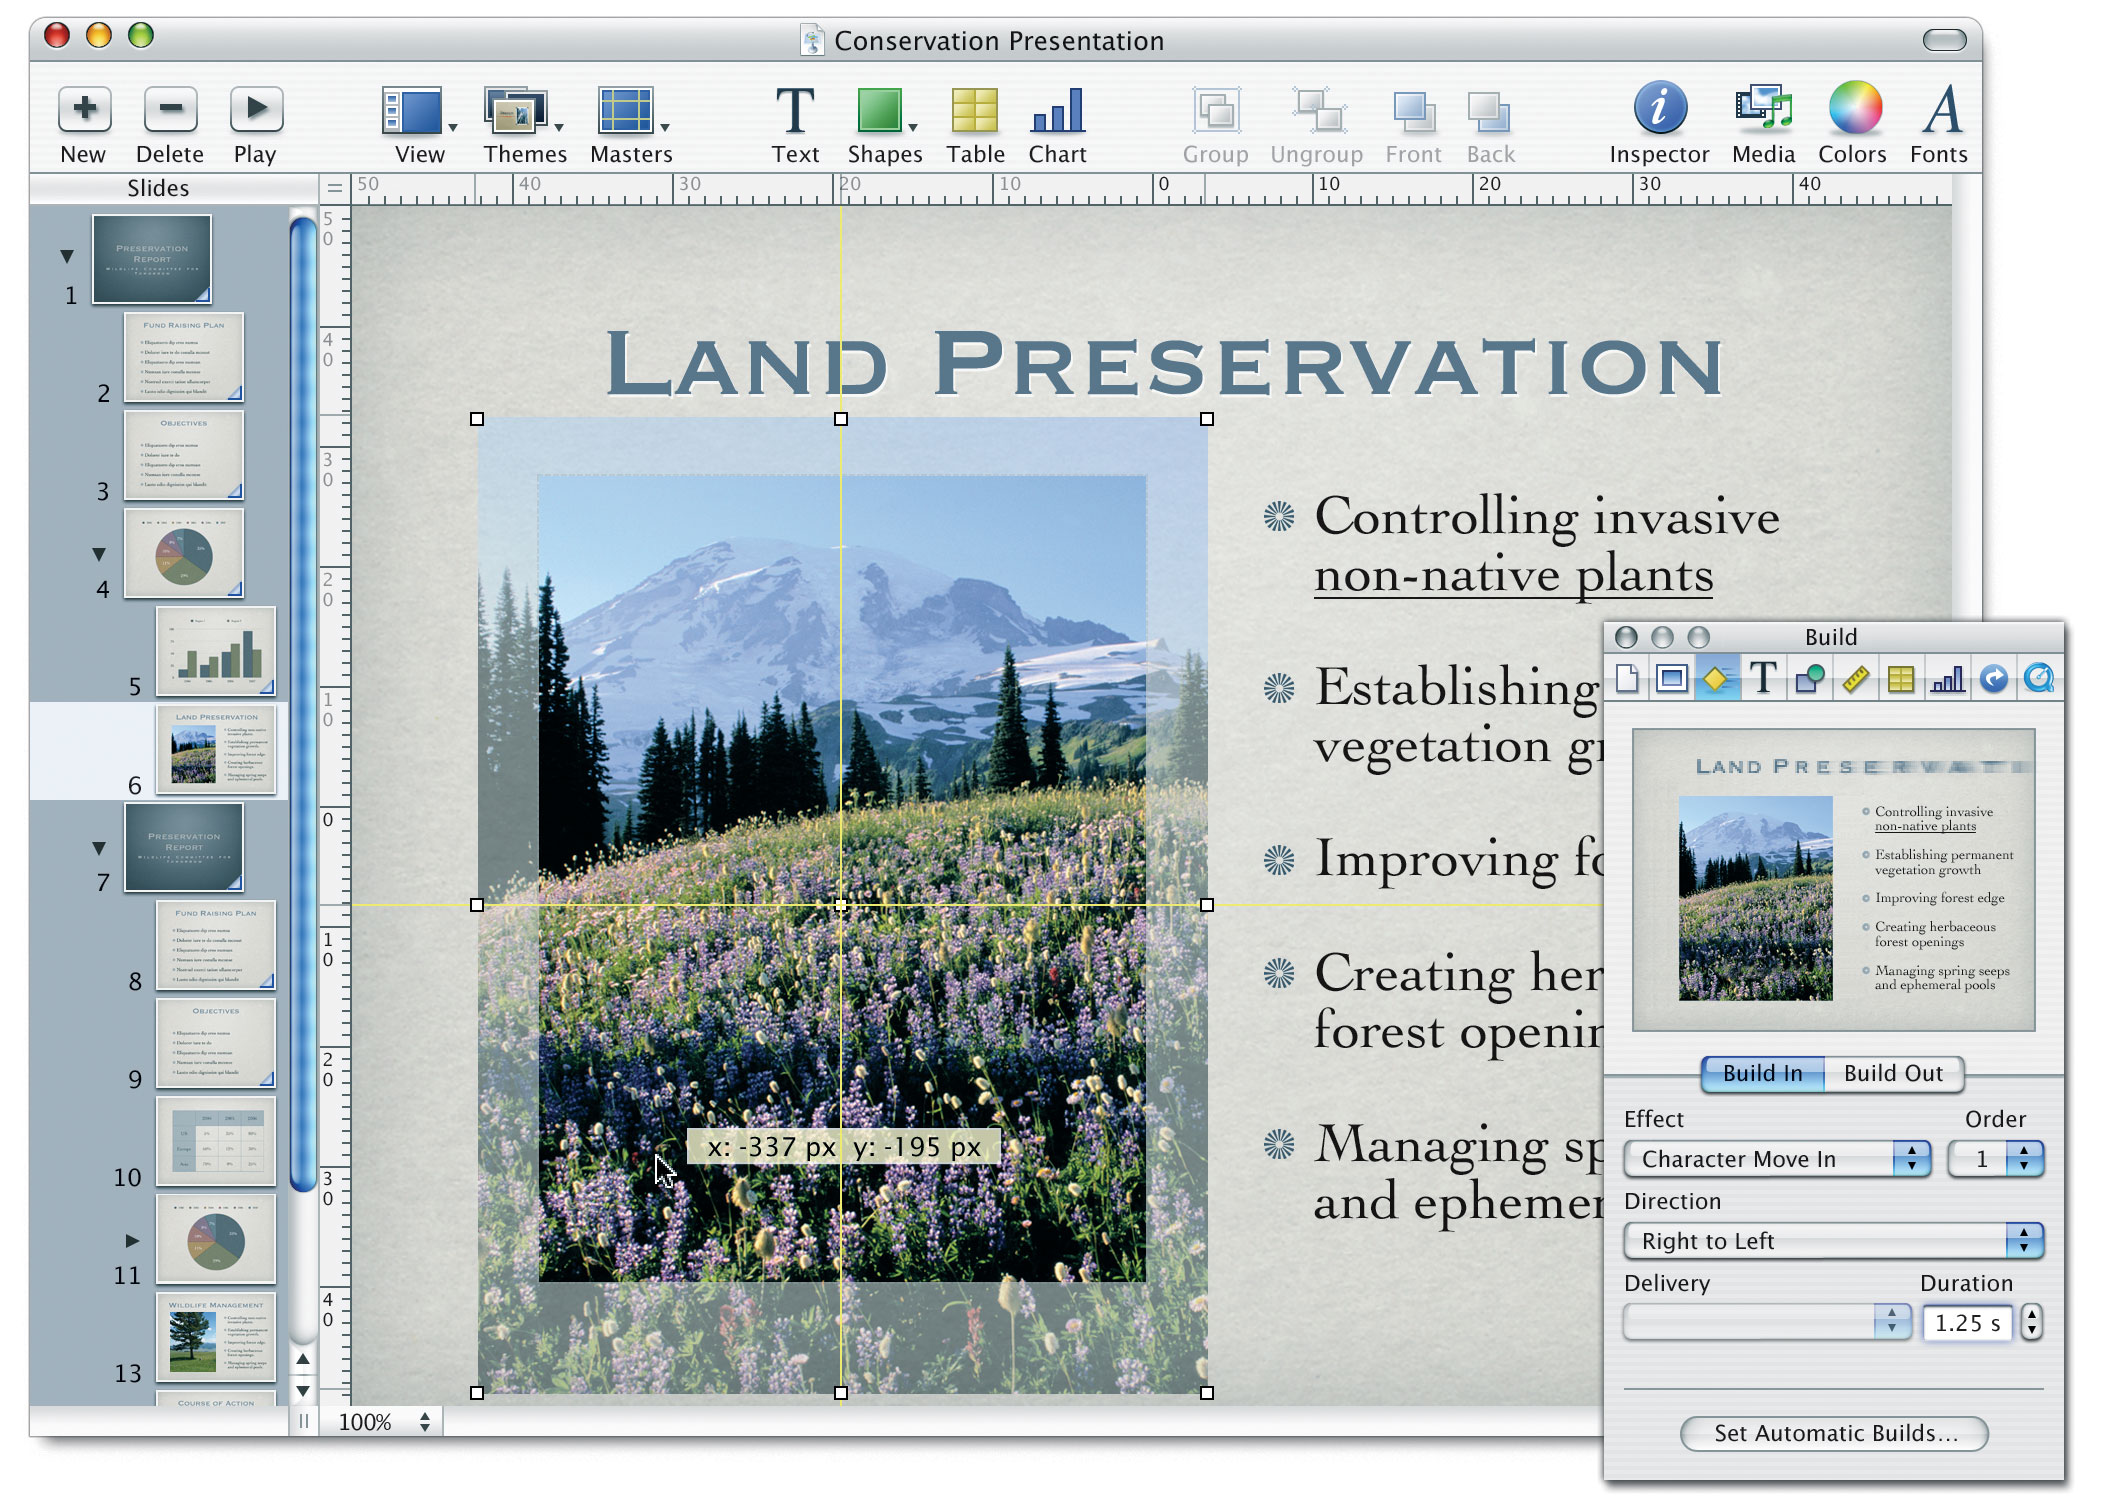Expand the slide 11 group
Screen dimensions: 2102x1500
132,1240
